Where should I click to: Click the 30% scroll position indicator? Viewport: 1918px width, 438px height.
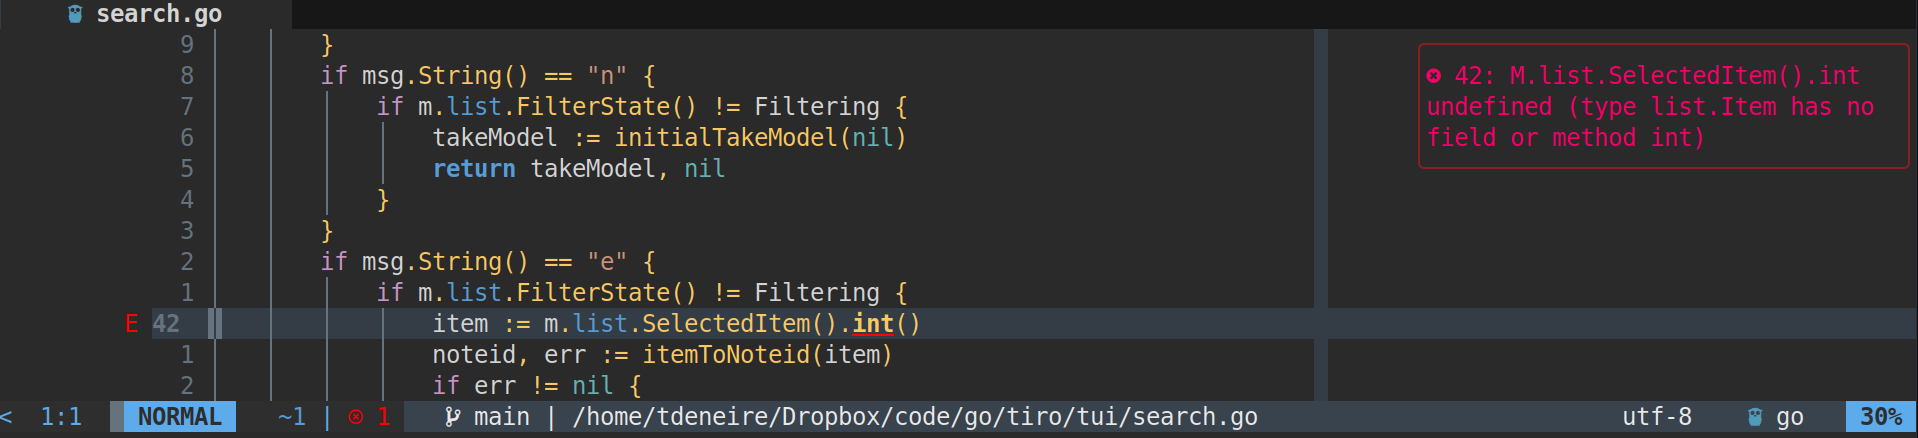(x=1881, y=417)
